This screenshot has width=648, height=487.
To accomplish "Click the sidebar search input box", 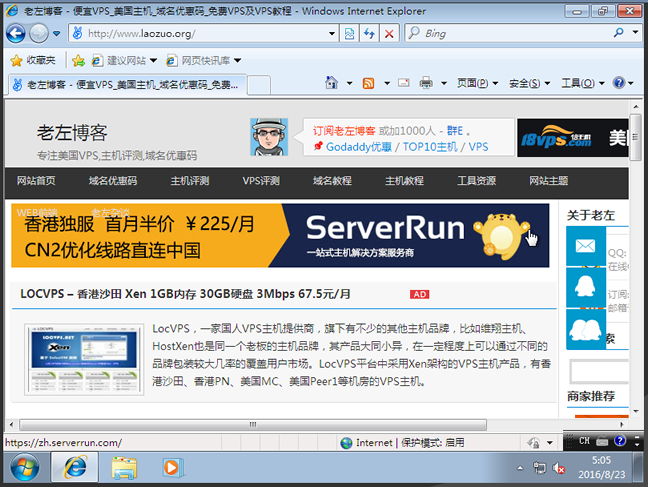I will 599,371.
